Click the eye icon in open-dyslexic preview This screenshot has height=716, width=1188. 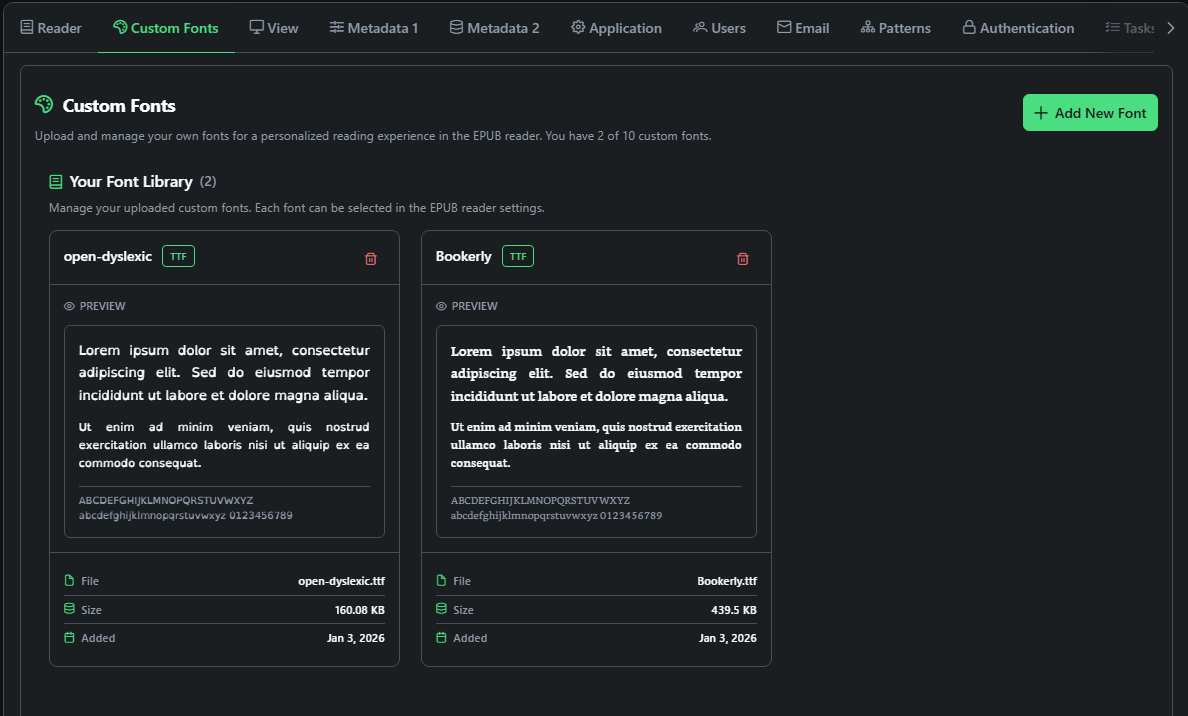tap(70, 306)
